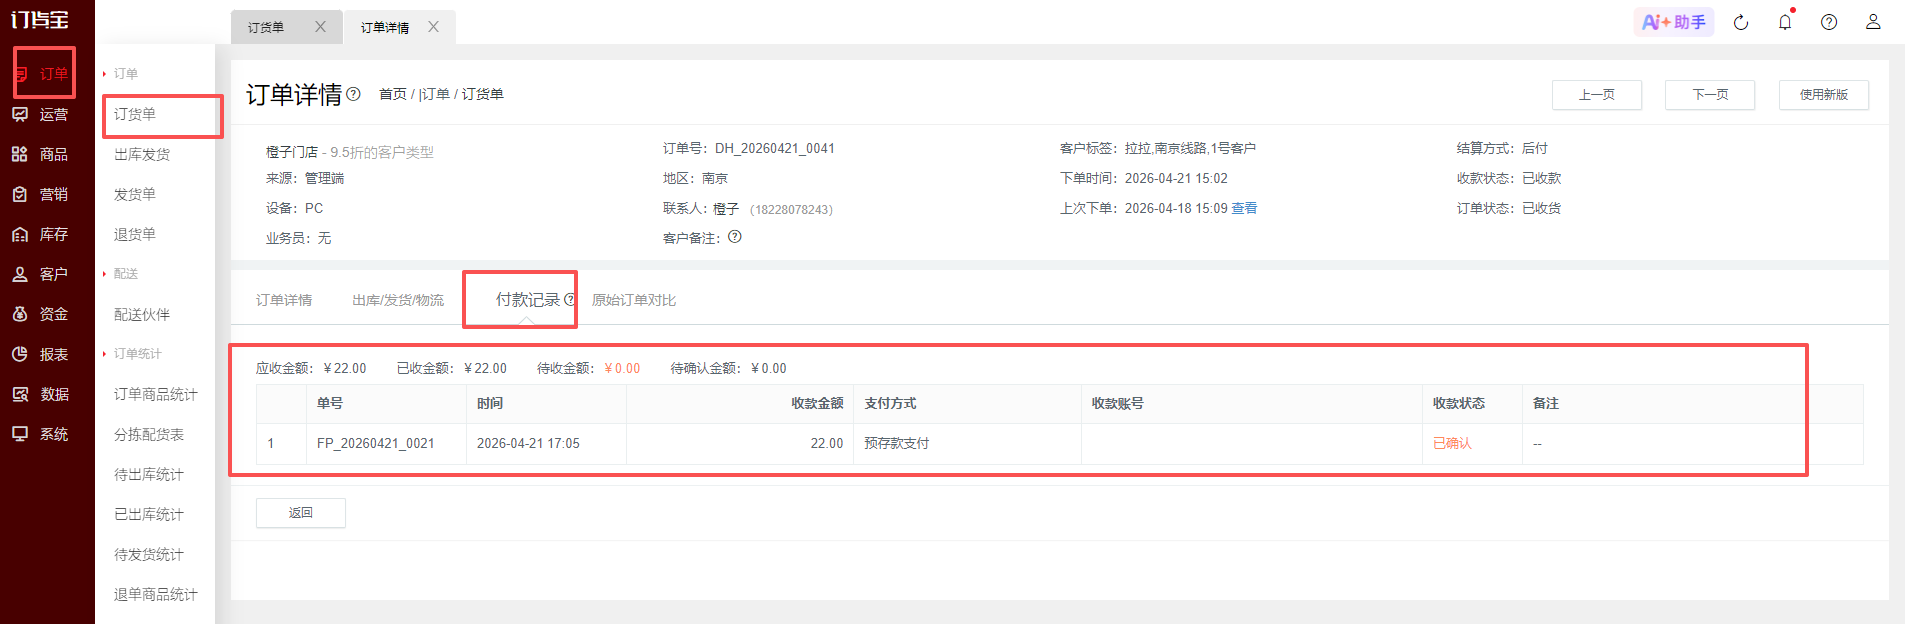Close the 订货单 tab at the top
Screen dimensions: 1905x624
tap(320, 27)
